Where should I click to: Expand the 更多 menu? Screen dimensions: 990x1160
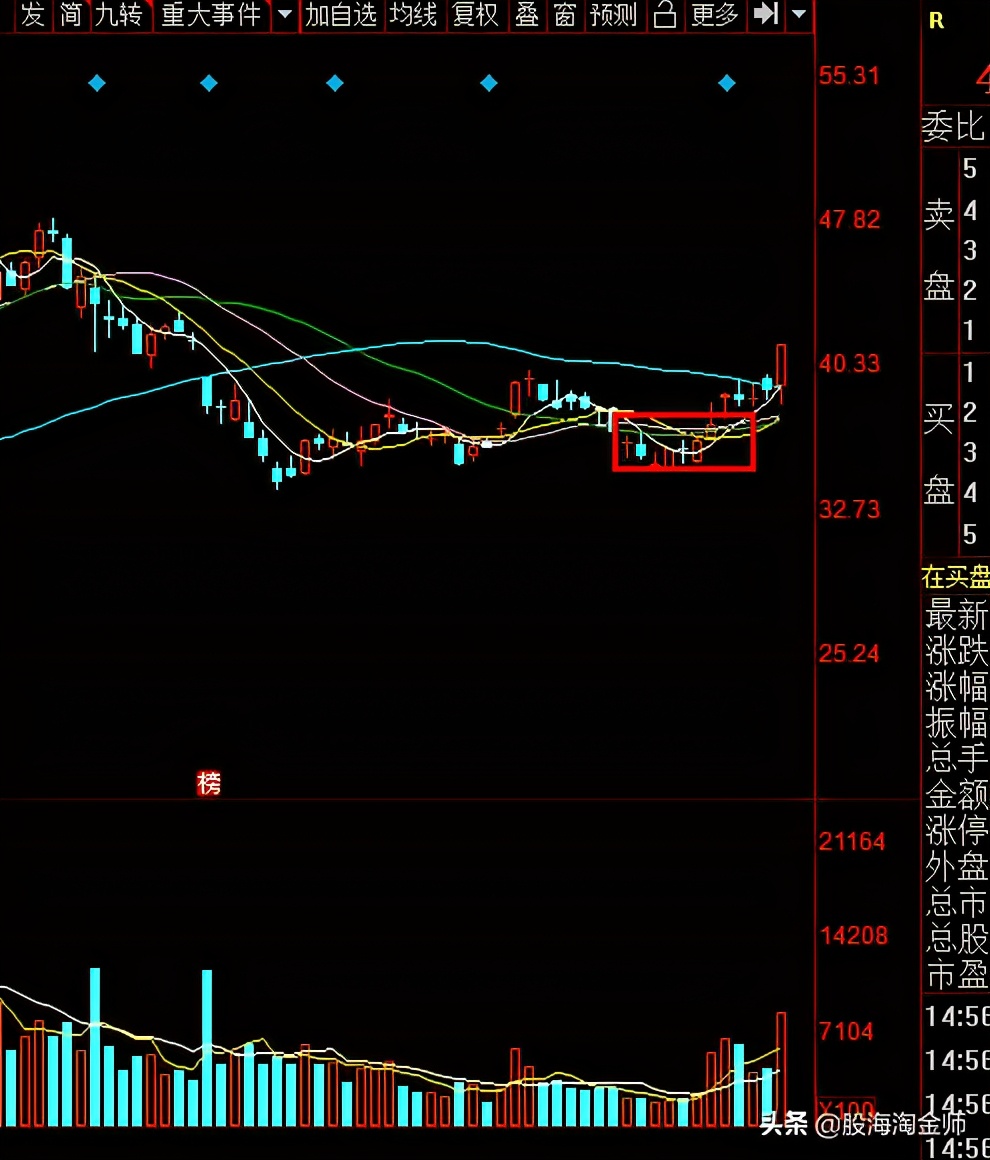pyautogui.click(x=714, y=15)
